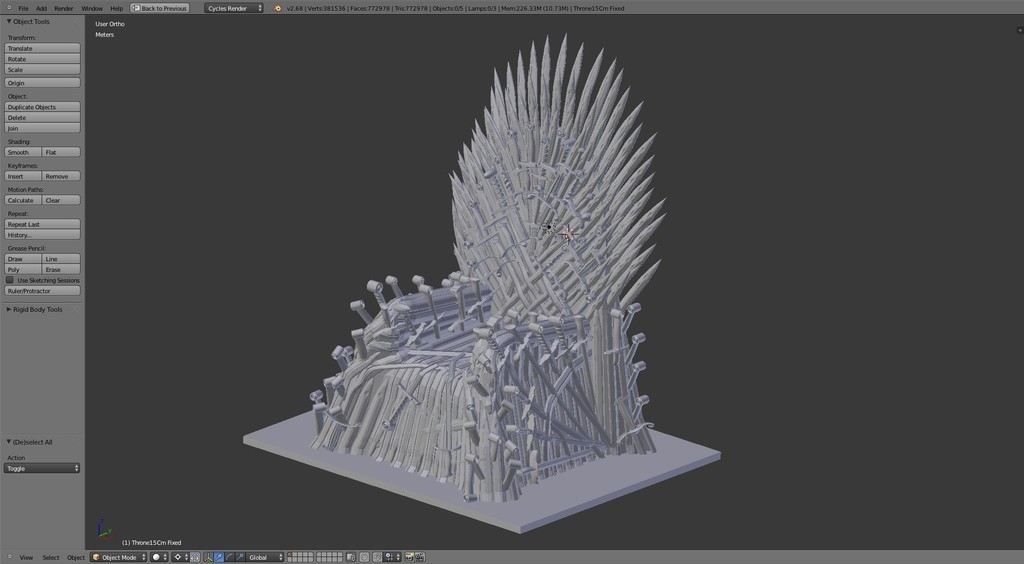Click the Ruler/Protractor button

pyautogui.click(x=42, y=290)
